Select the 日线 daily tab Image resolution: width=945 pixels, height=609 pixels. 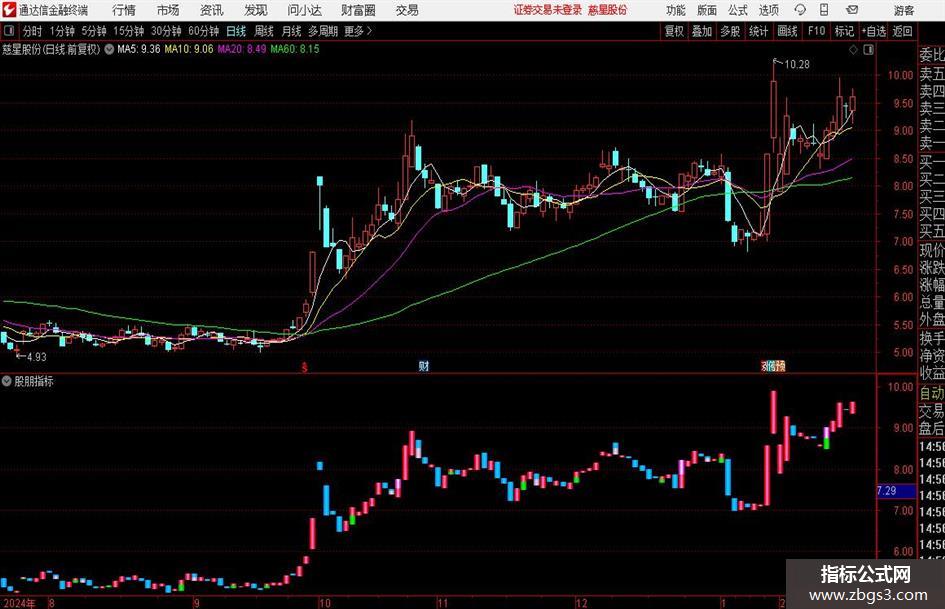tap(236, 31)
